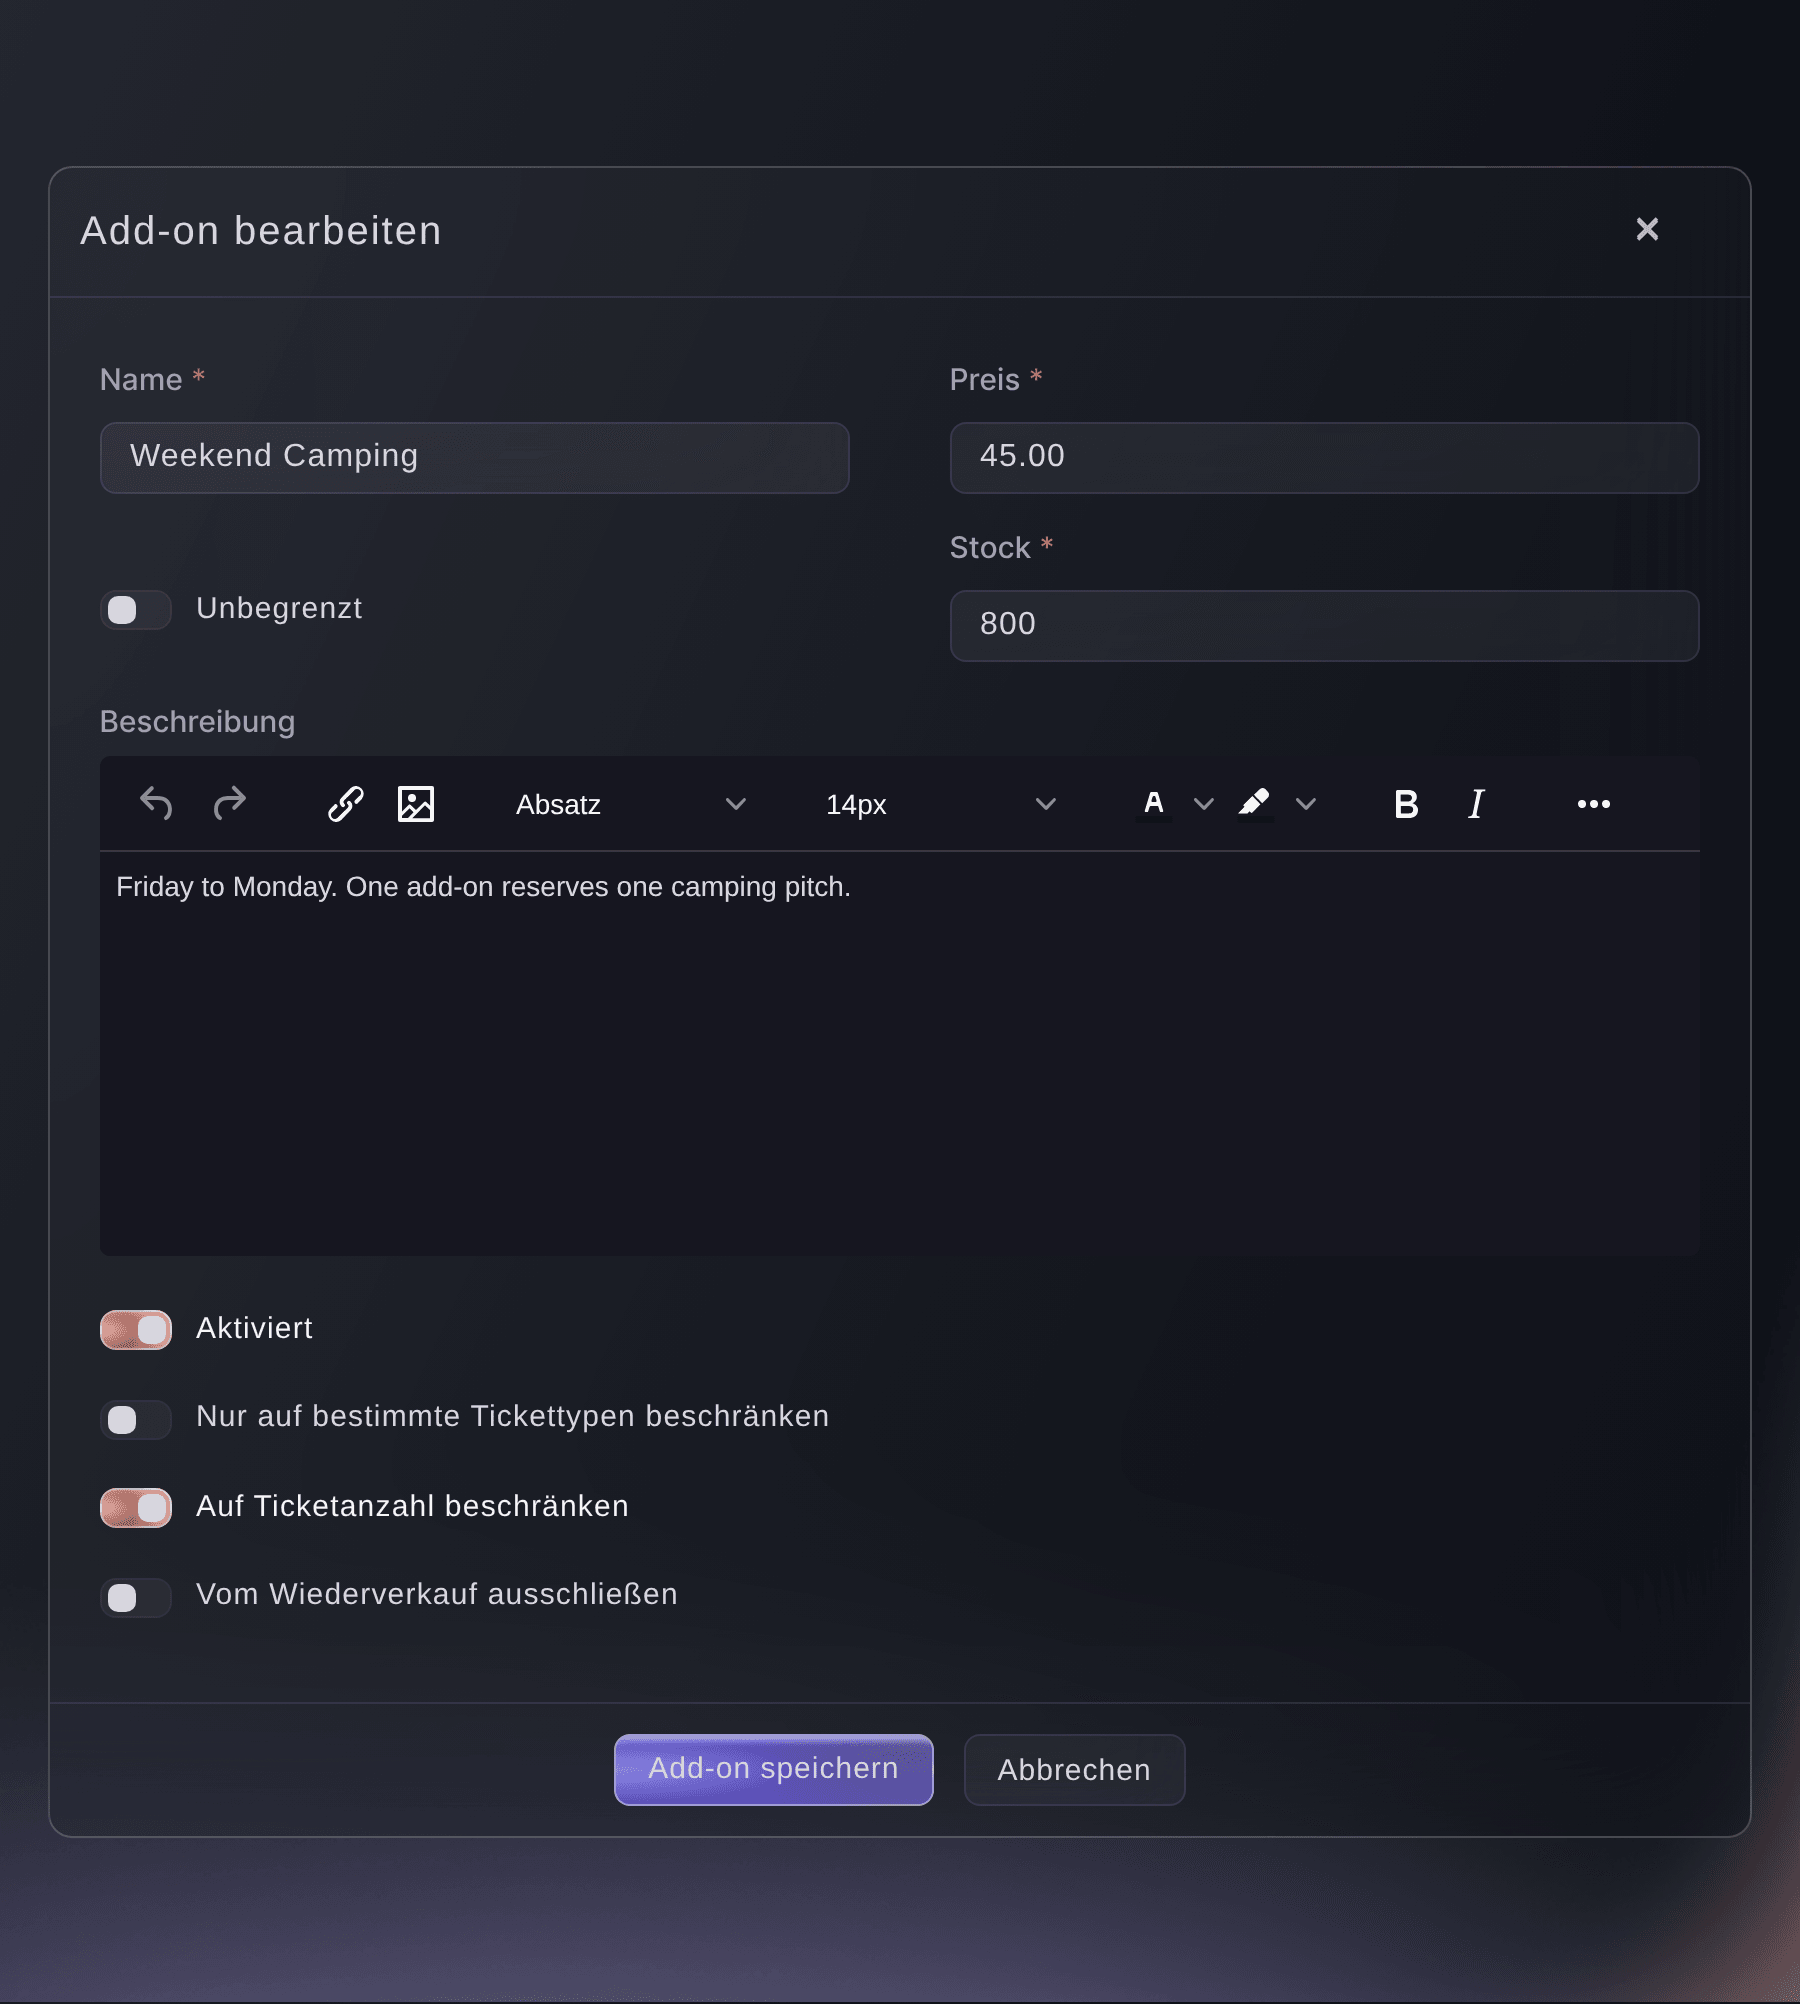Click the Add-on speichern button
1800x2004 pixels.
[774, 1769]
